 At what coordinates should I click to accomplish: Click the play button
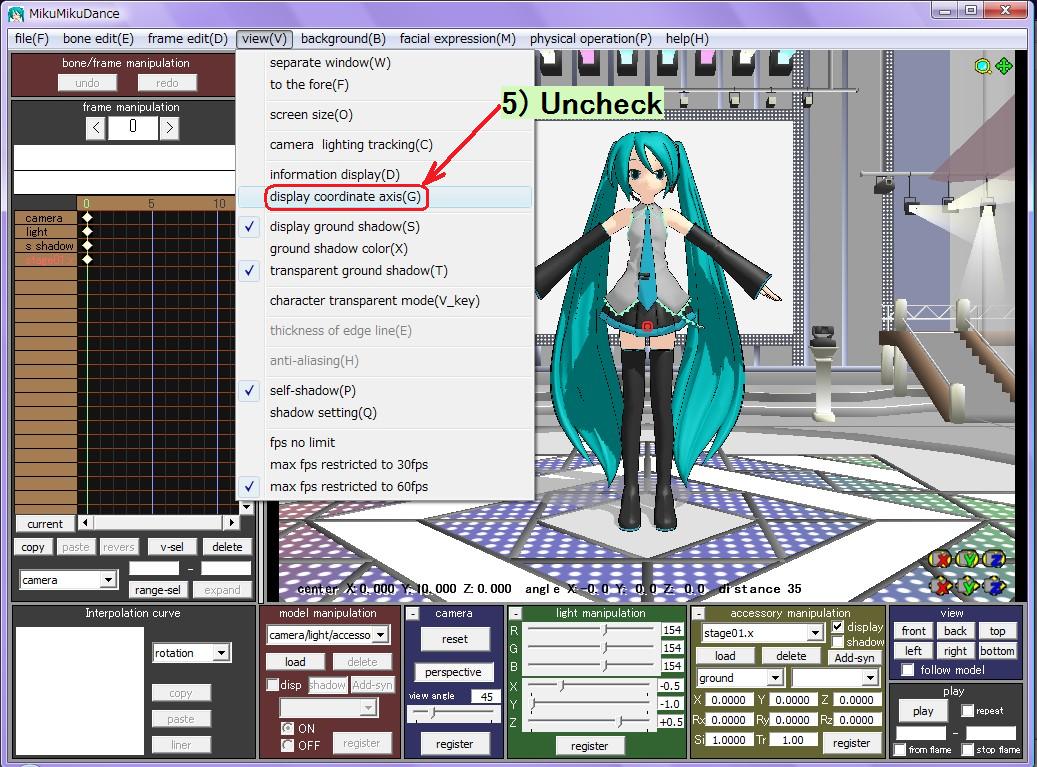tap(923, 711)
